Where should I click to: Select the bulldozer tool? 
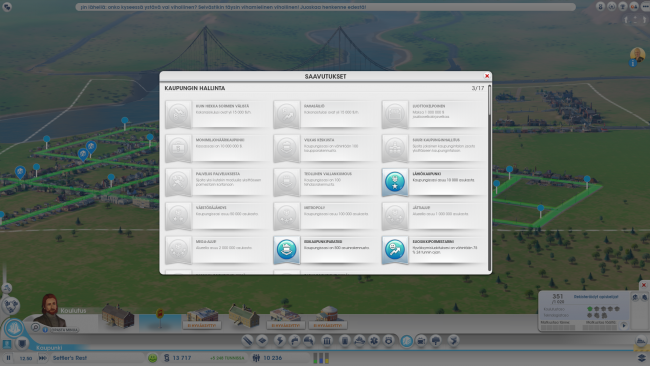coord(641,341)
